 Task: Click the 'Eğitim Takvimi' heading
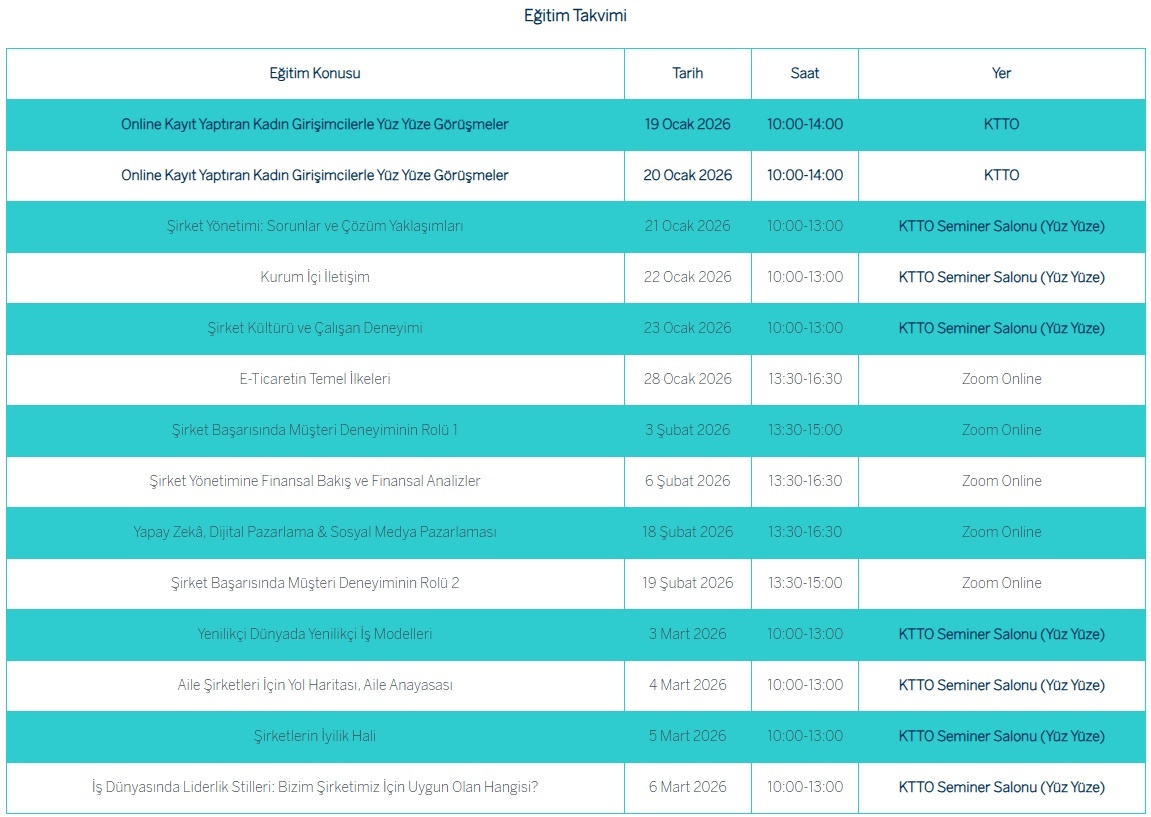point(575,15)
